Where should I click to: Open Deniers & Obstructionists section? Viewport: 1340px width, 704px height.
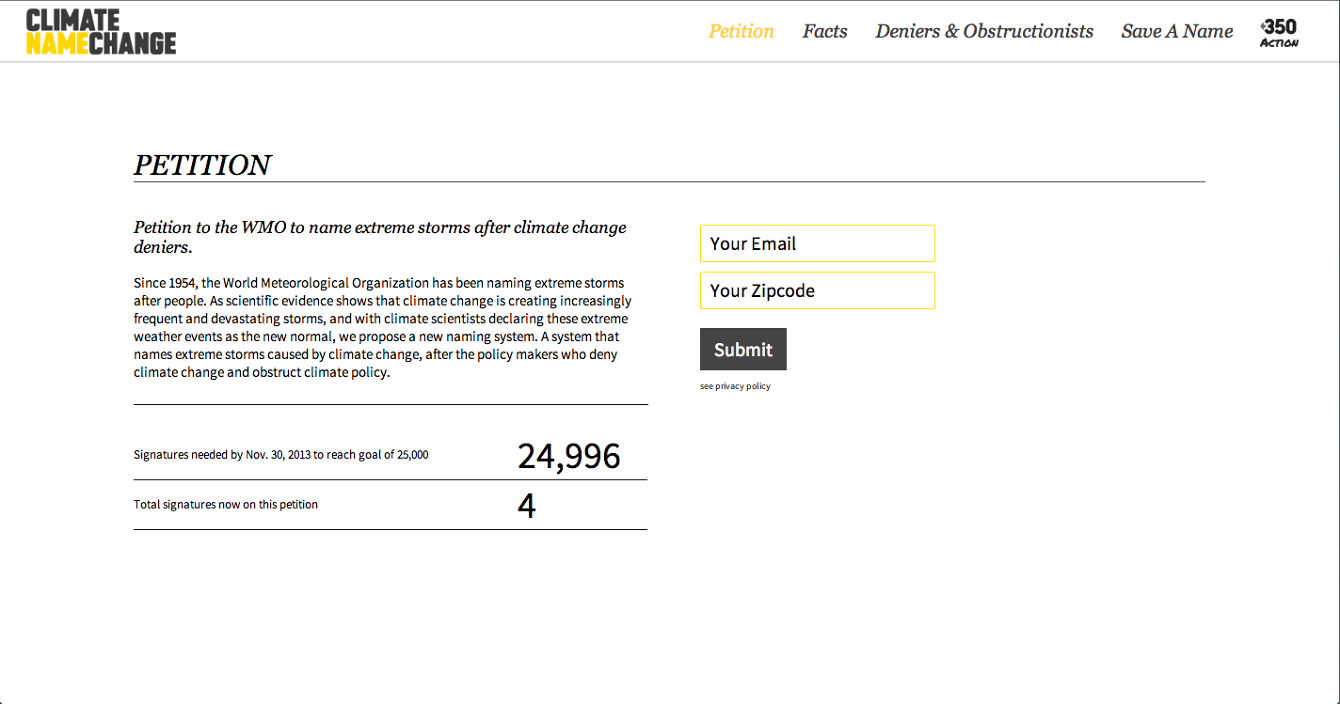tap(984, 31)
